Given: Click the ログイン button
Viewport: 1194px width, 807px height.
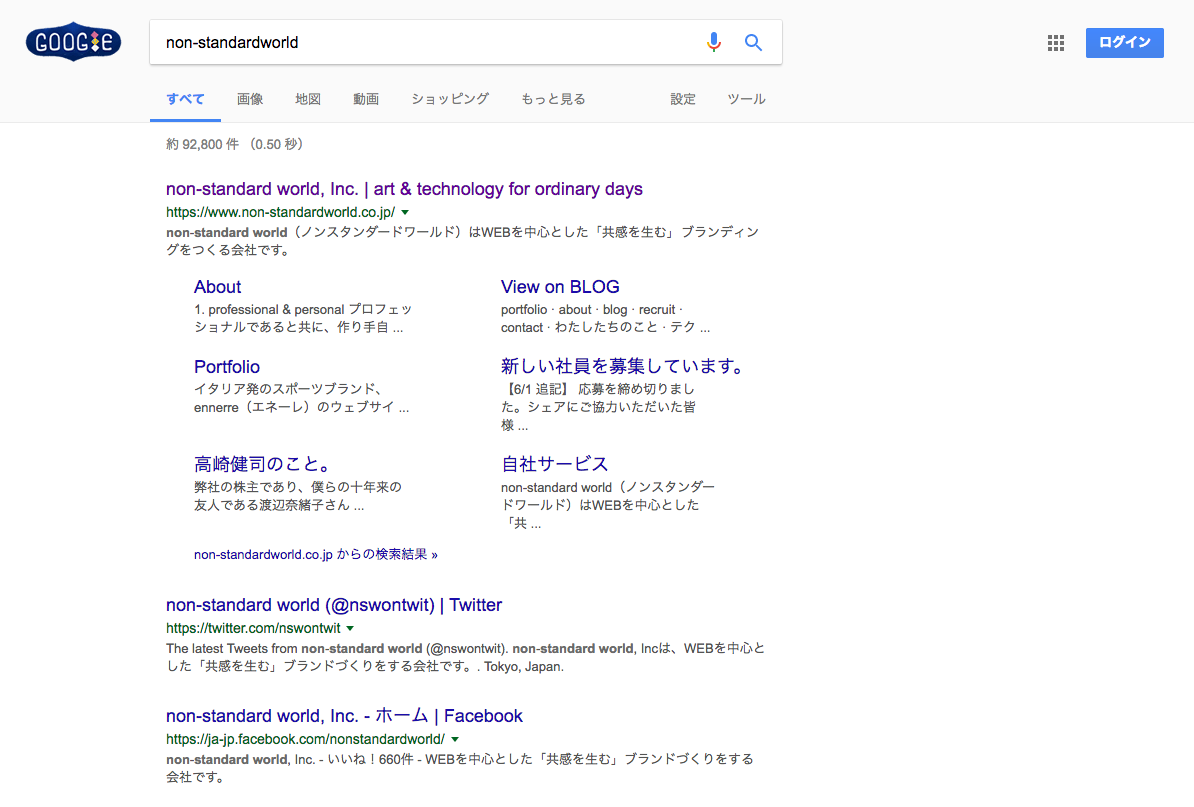Looking at the screenshot, I should pos(1124,43).
